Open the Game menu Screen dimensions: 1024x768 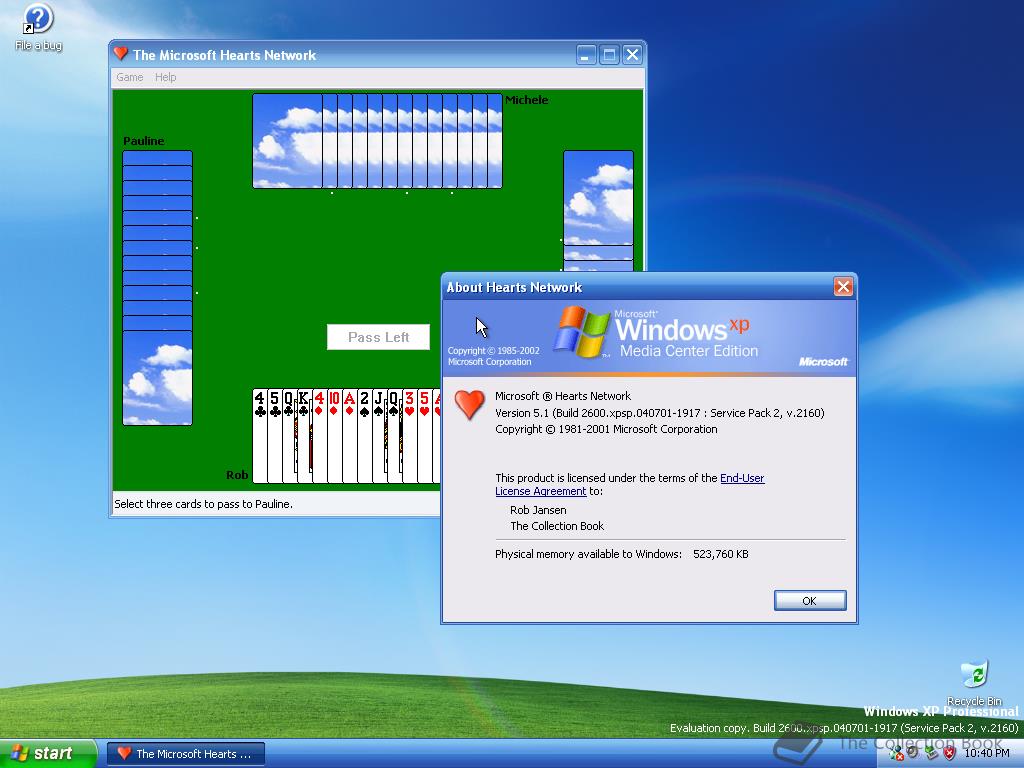click(x=128, y=77)
